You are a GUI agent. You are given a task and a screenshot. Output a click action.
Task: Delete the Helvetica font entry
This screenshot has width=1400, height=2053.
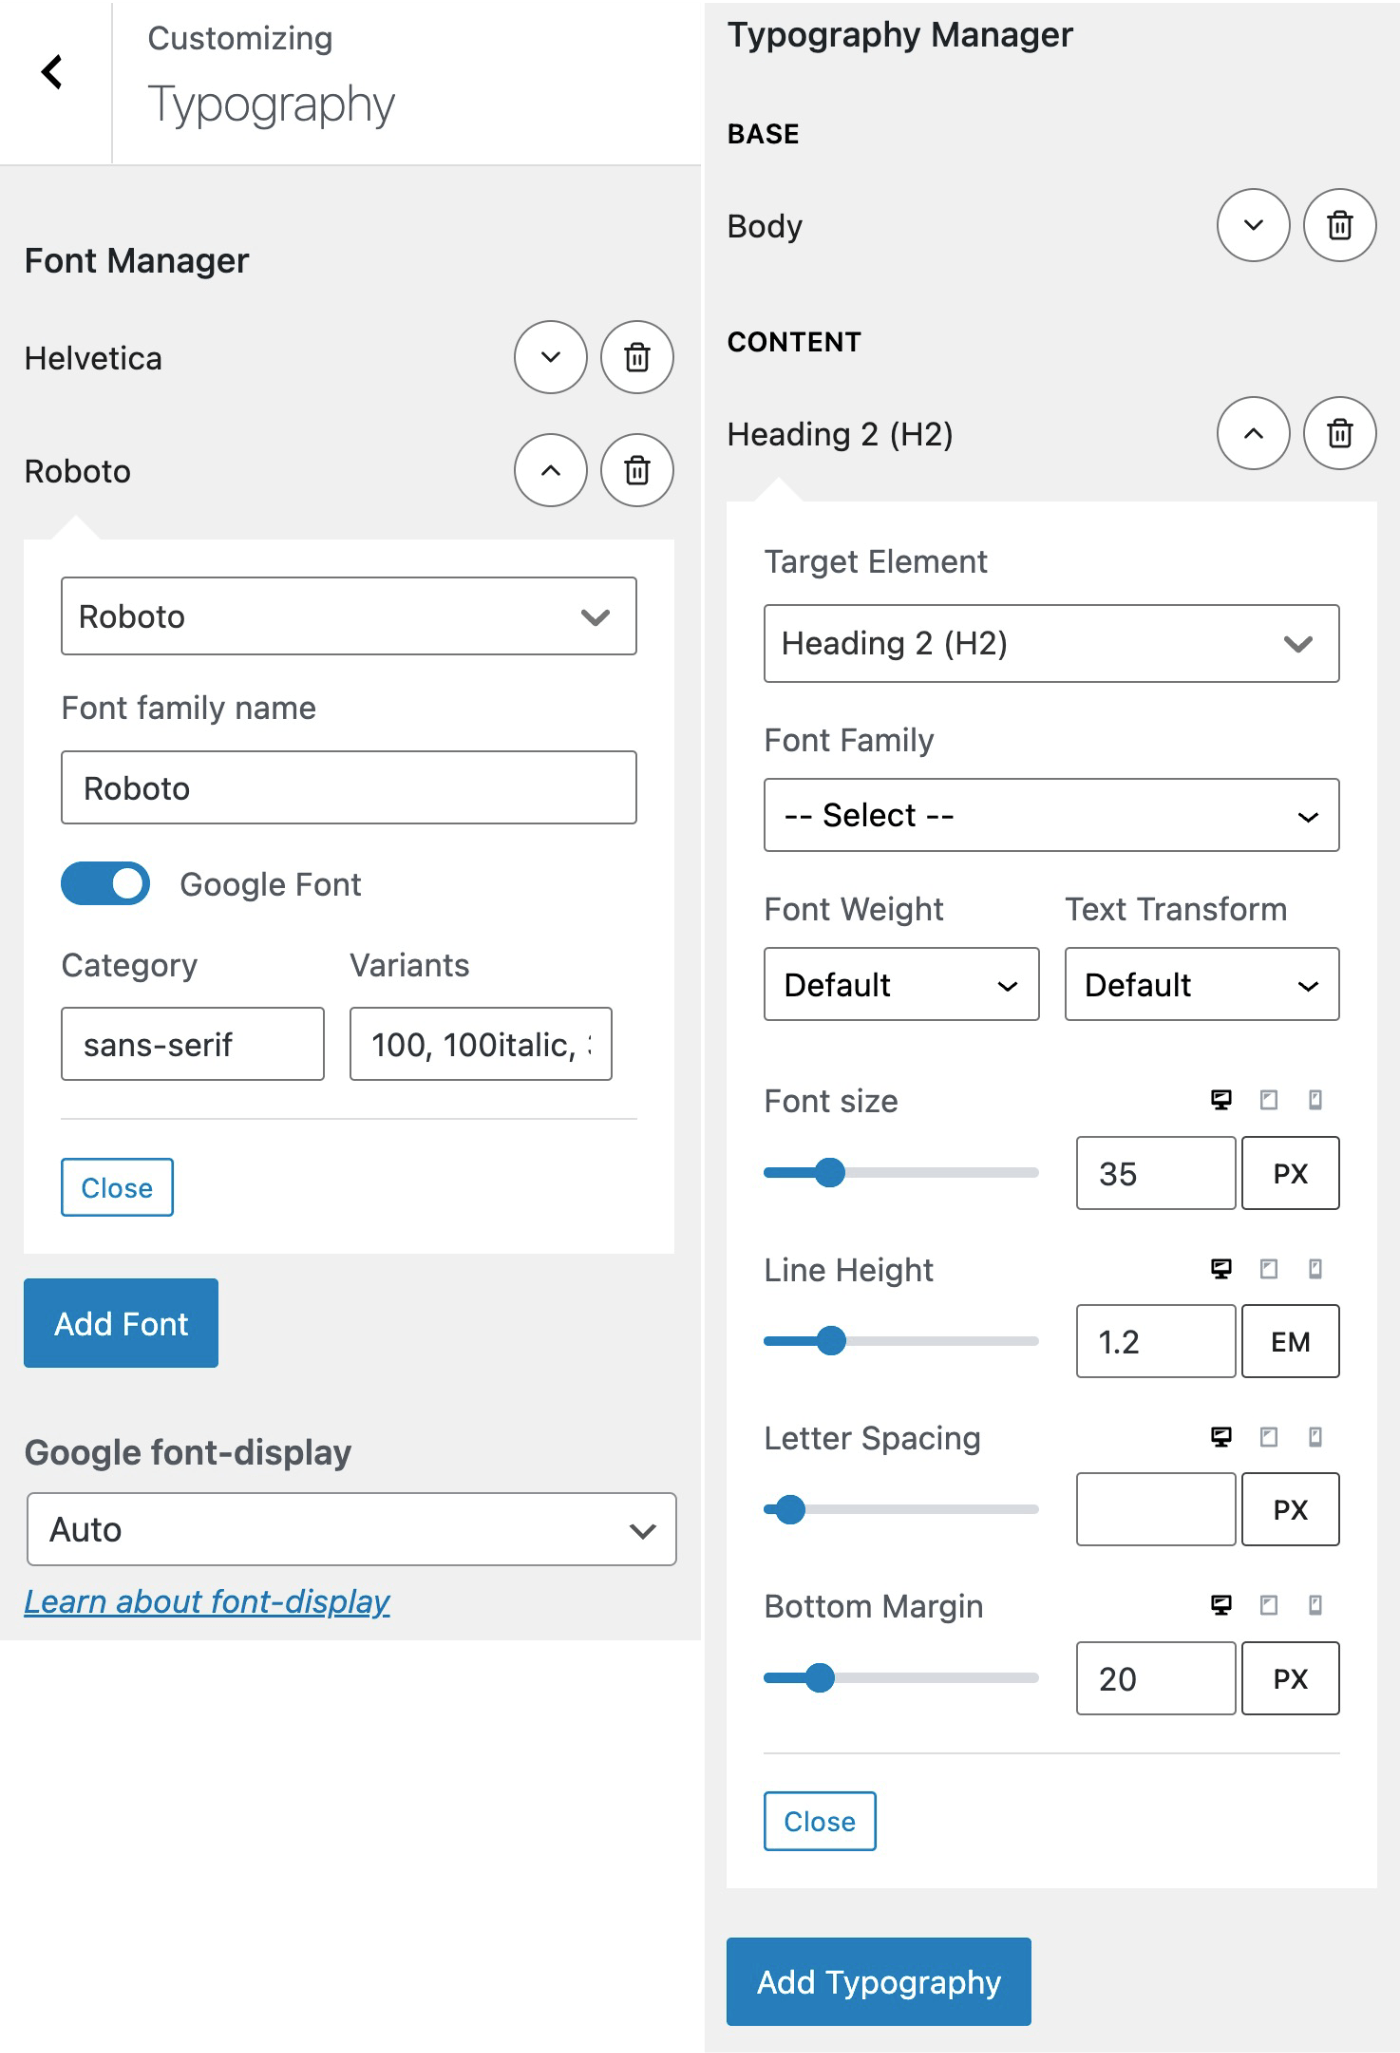click(x=637, y=357)
